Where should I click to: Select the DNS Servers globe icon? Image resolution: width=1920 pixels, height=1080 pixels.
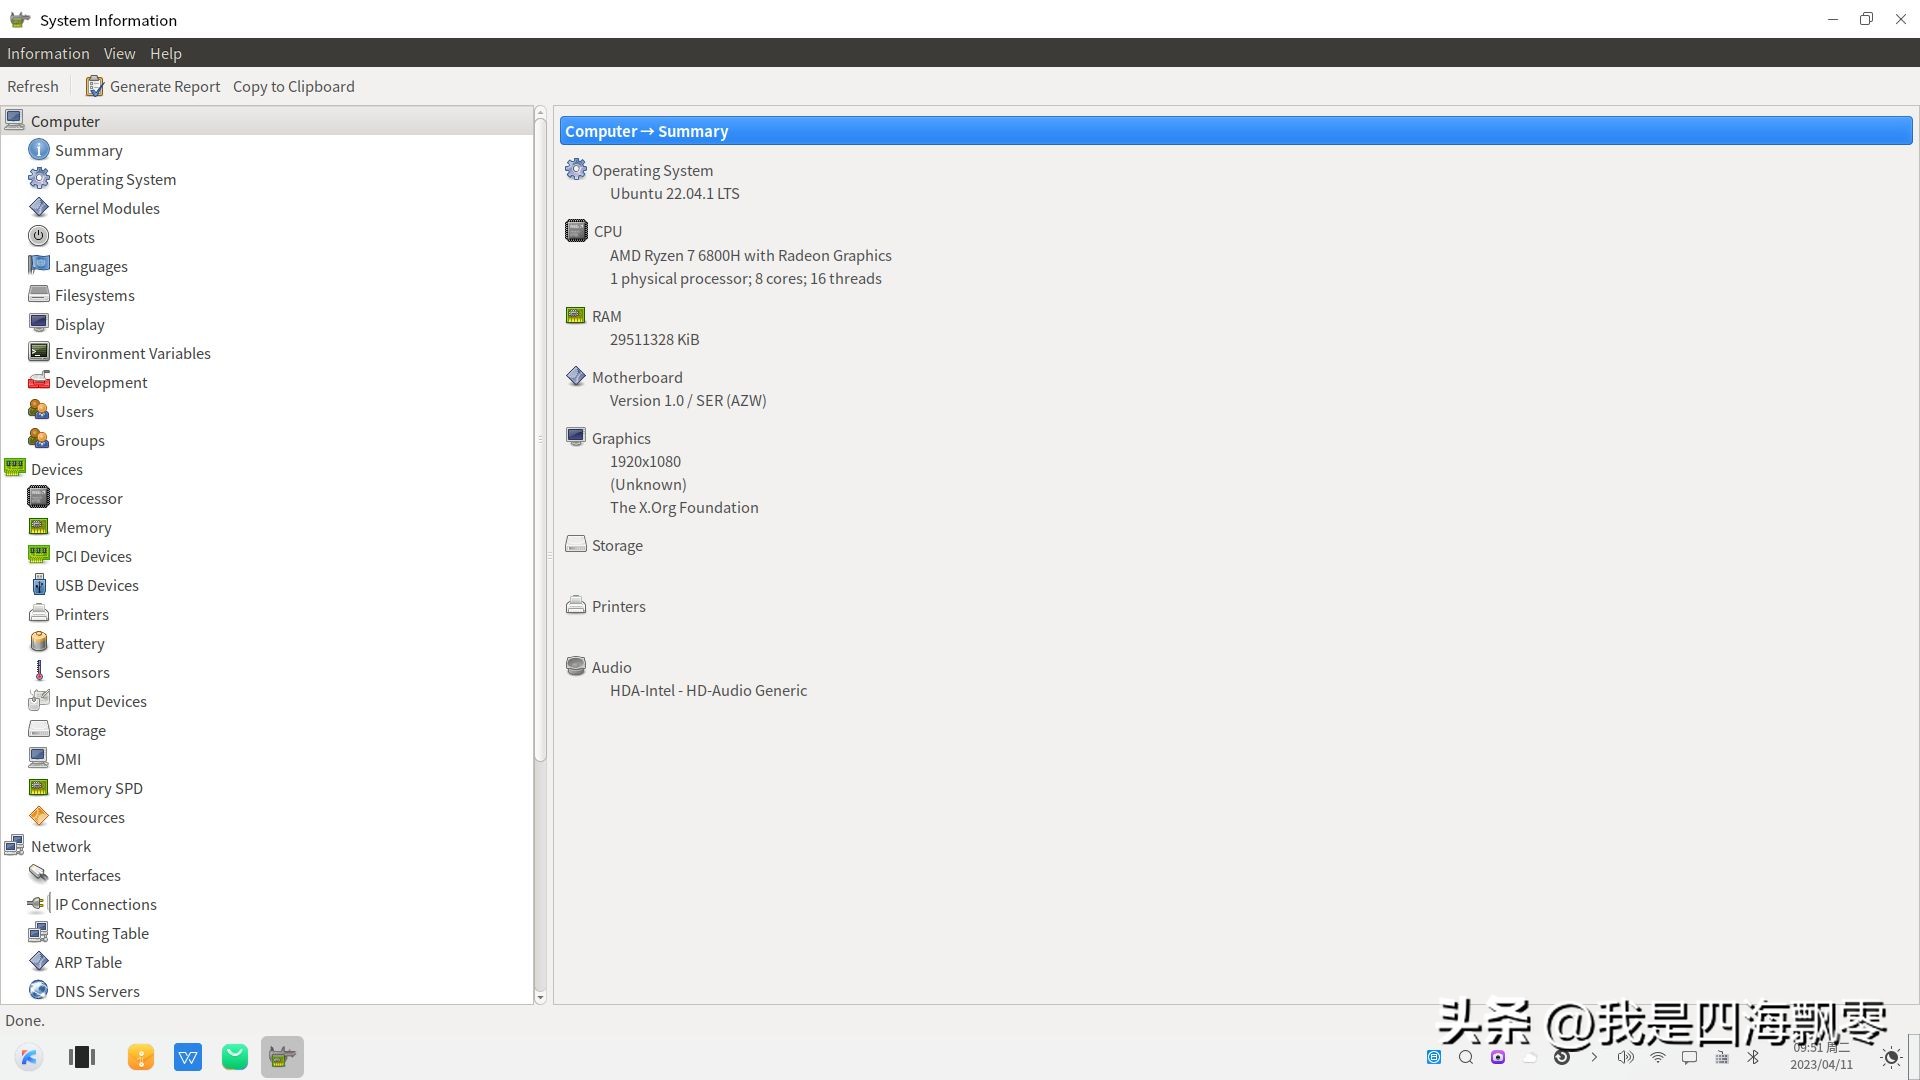[38, 991]
